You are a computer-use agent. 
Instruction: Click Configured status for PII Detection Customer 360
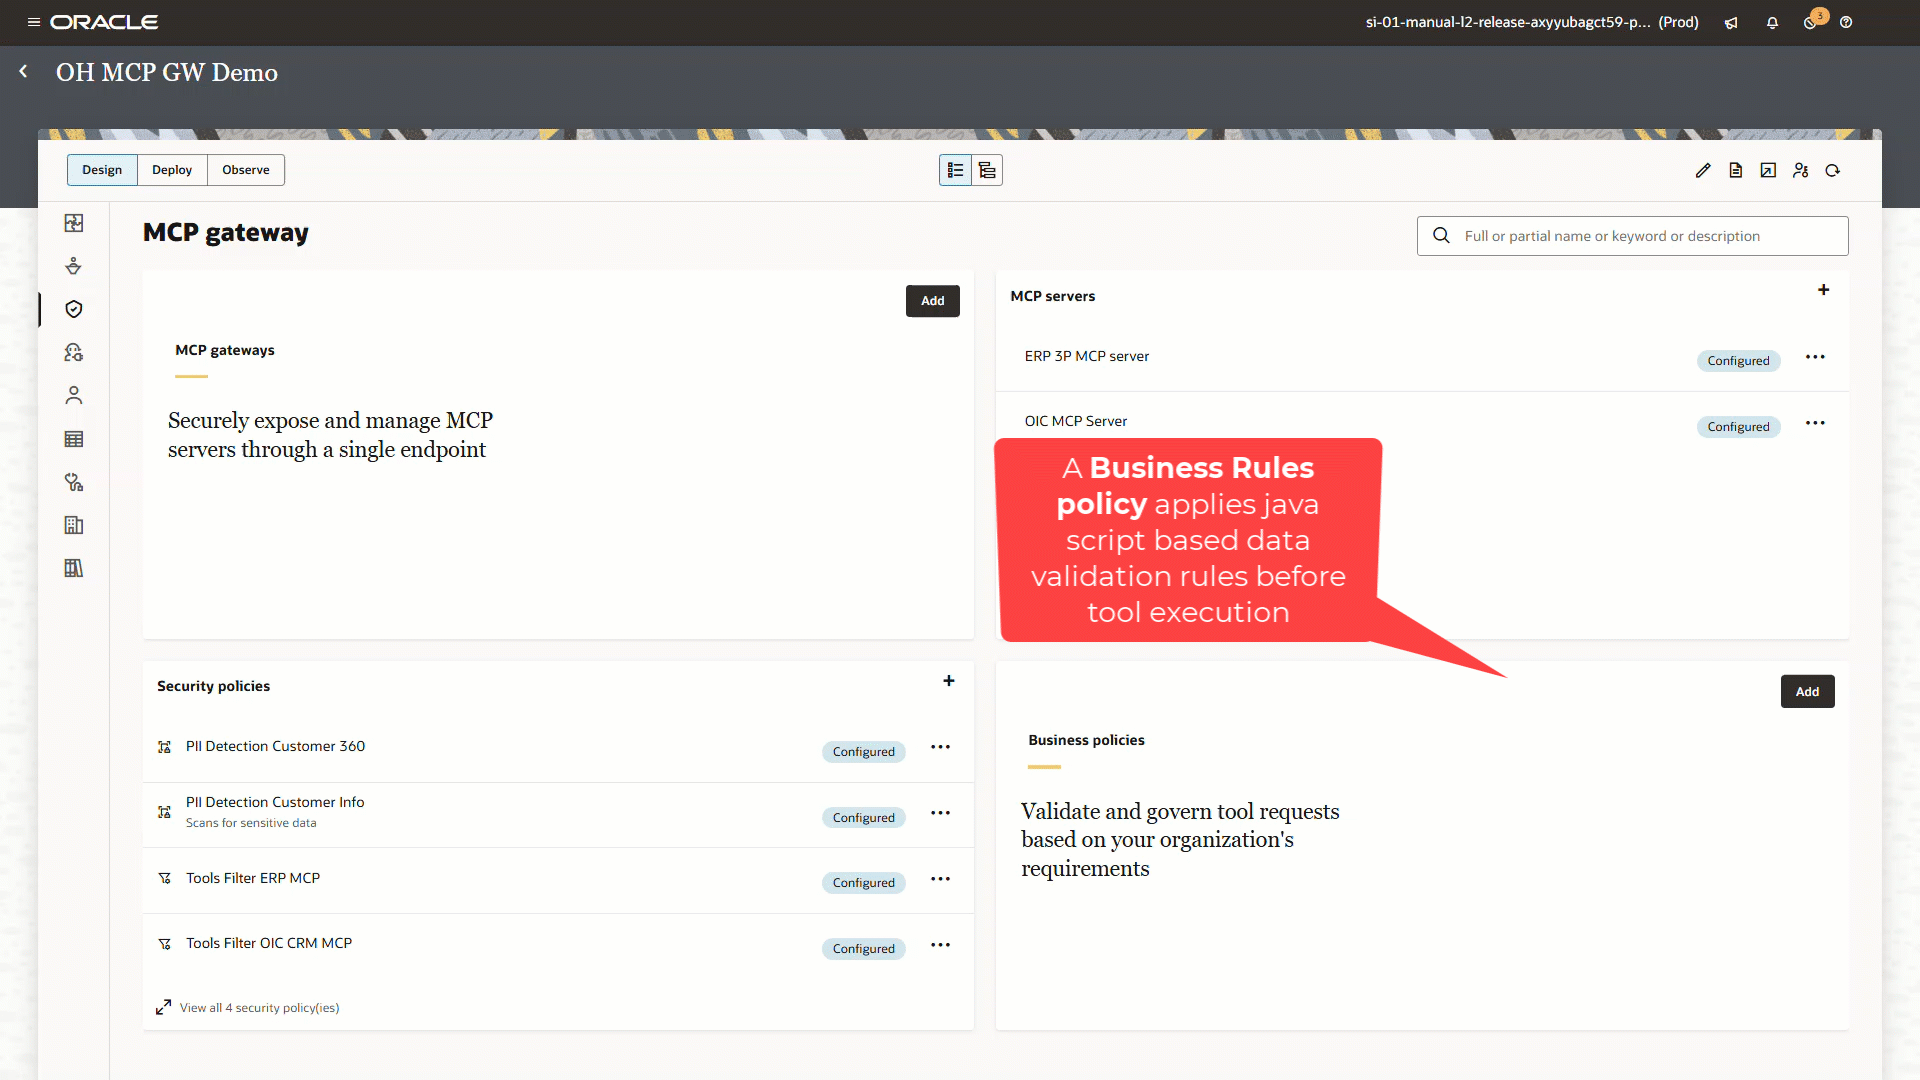tap(864, 752)
